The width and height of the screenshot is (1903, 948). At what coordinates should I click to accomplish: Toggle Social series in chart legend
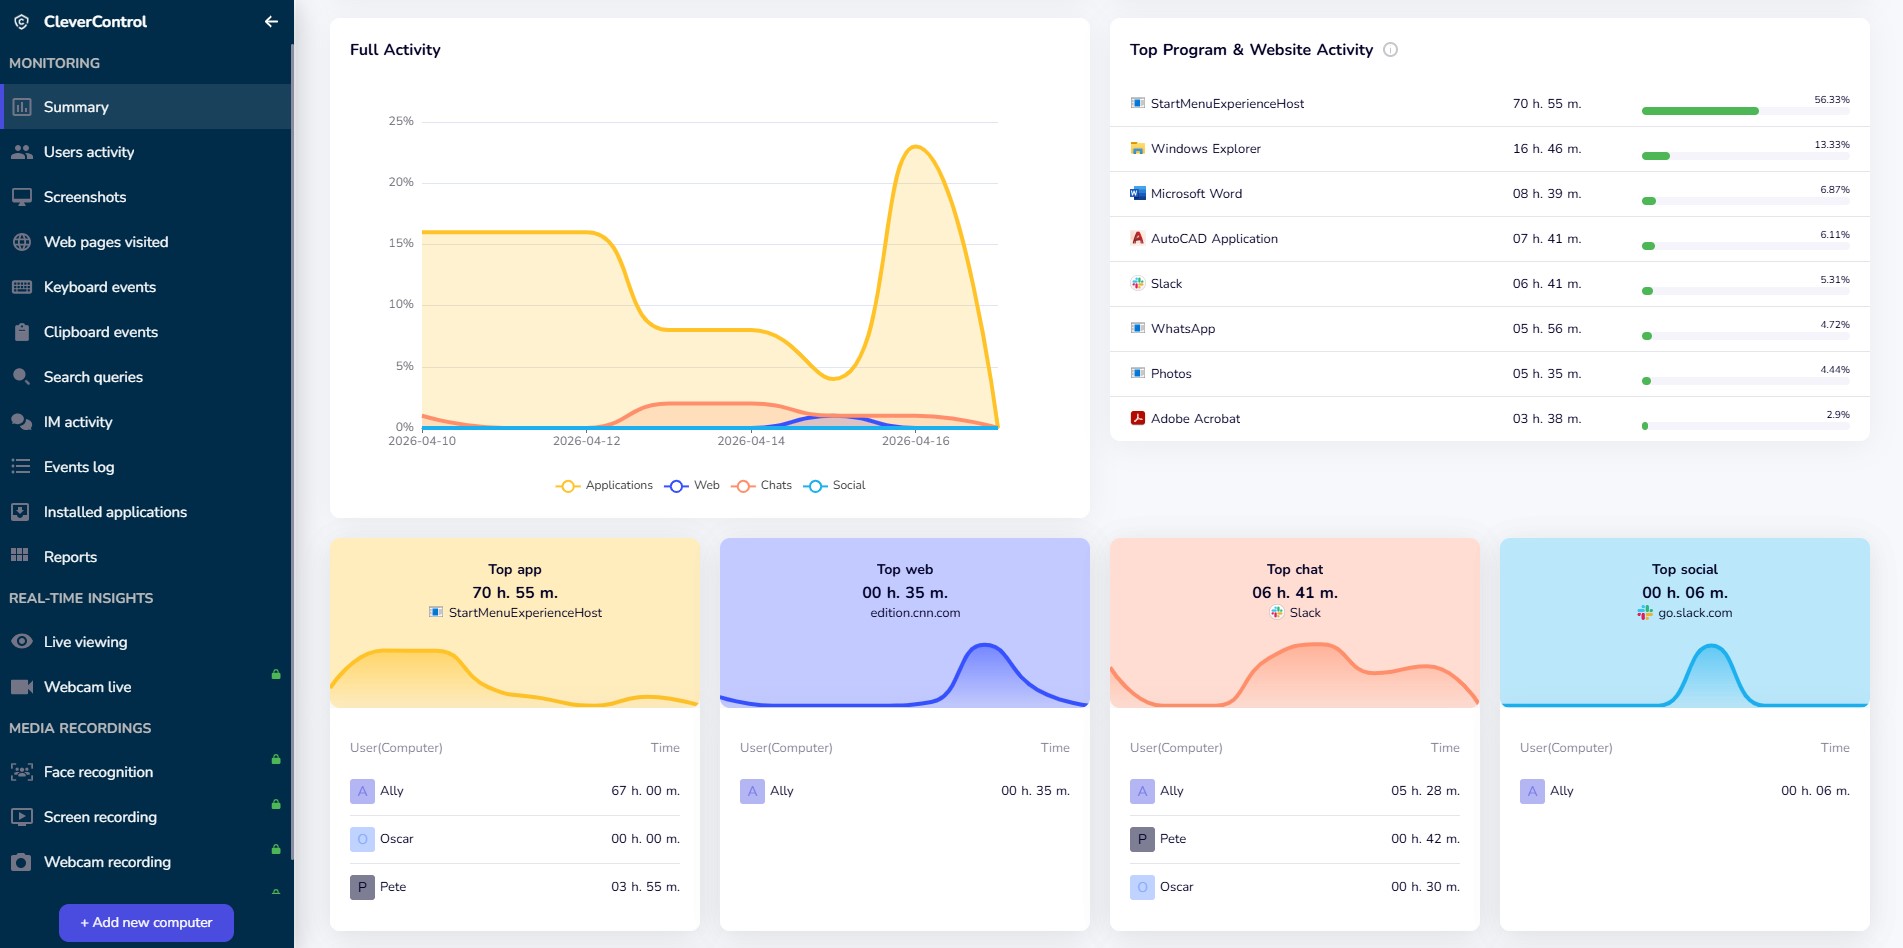pyautogui.click(x=834, y=485)
